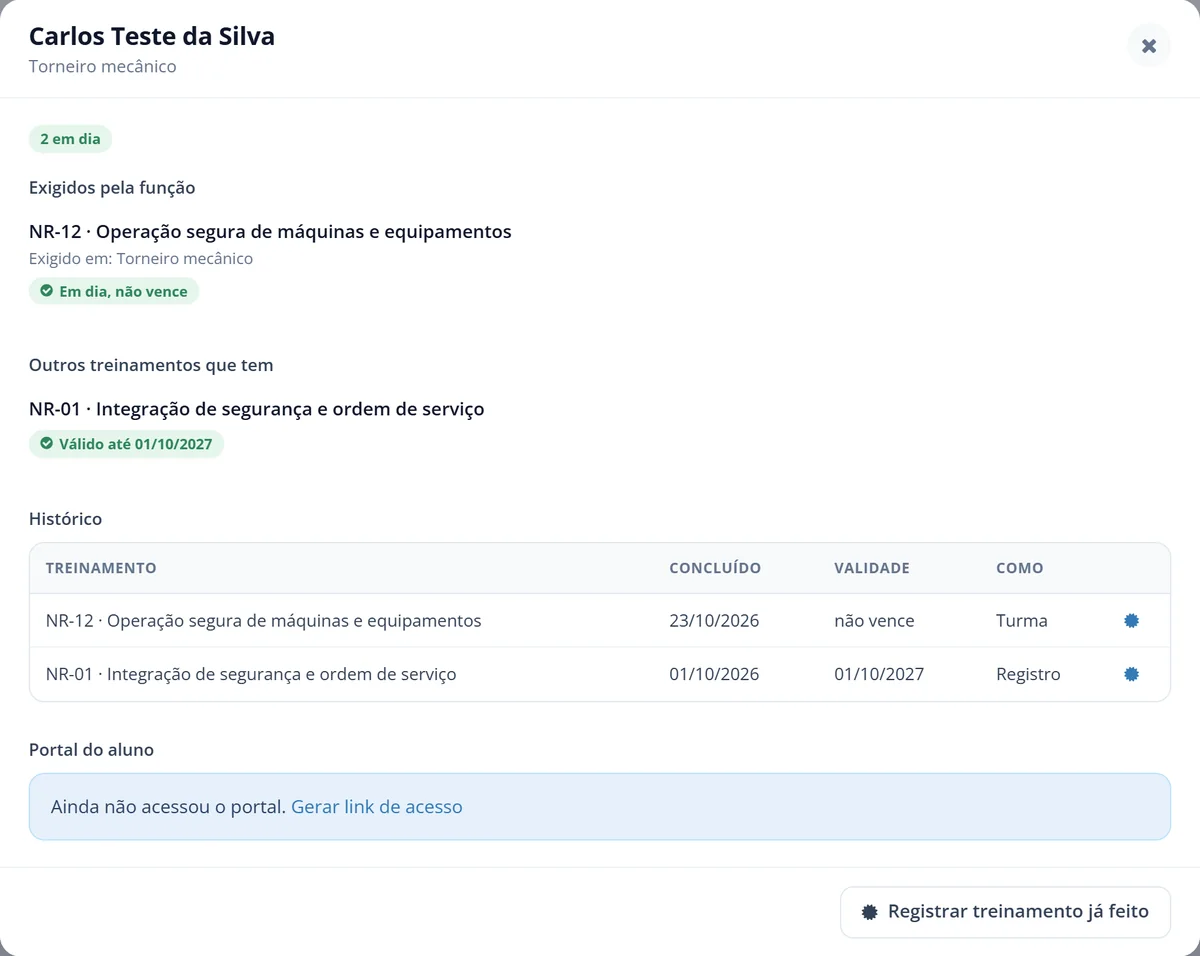The width and height of the screenshot is (1200, 956).
Task: Click the TREINAMENTO column header
Action: click(x=101, y=568)
